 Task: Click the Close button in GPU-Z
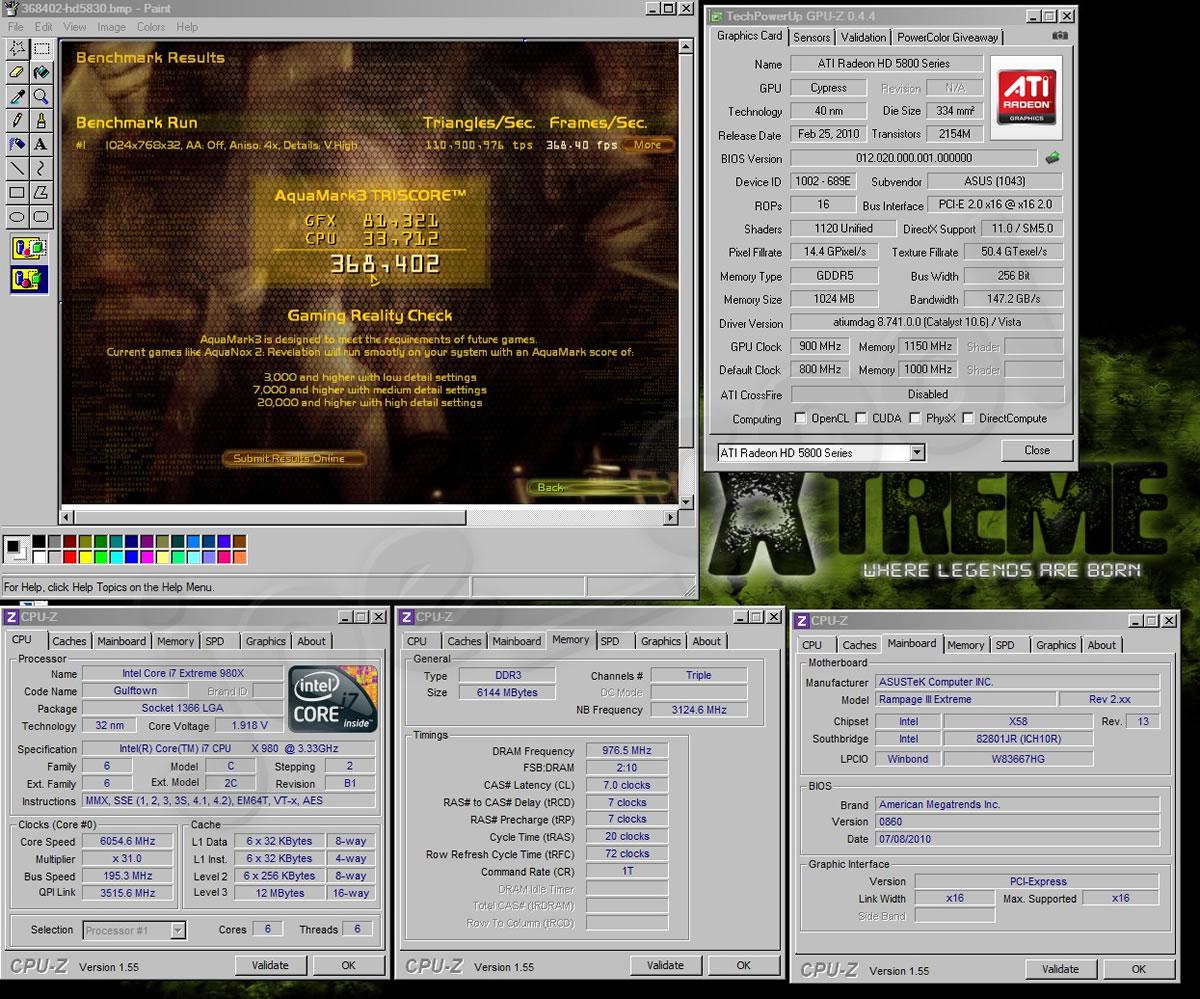pyautogui.click(x=1037, y=450)
